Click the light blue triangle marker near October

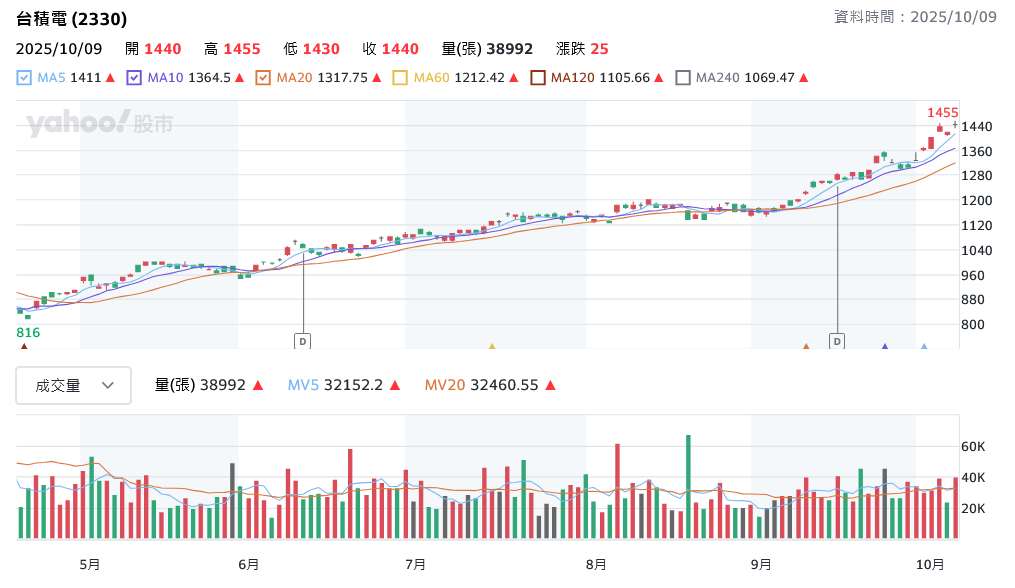tap(924, 347)
